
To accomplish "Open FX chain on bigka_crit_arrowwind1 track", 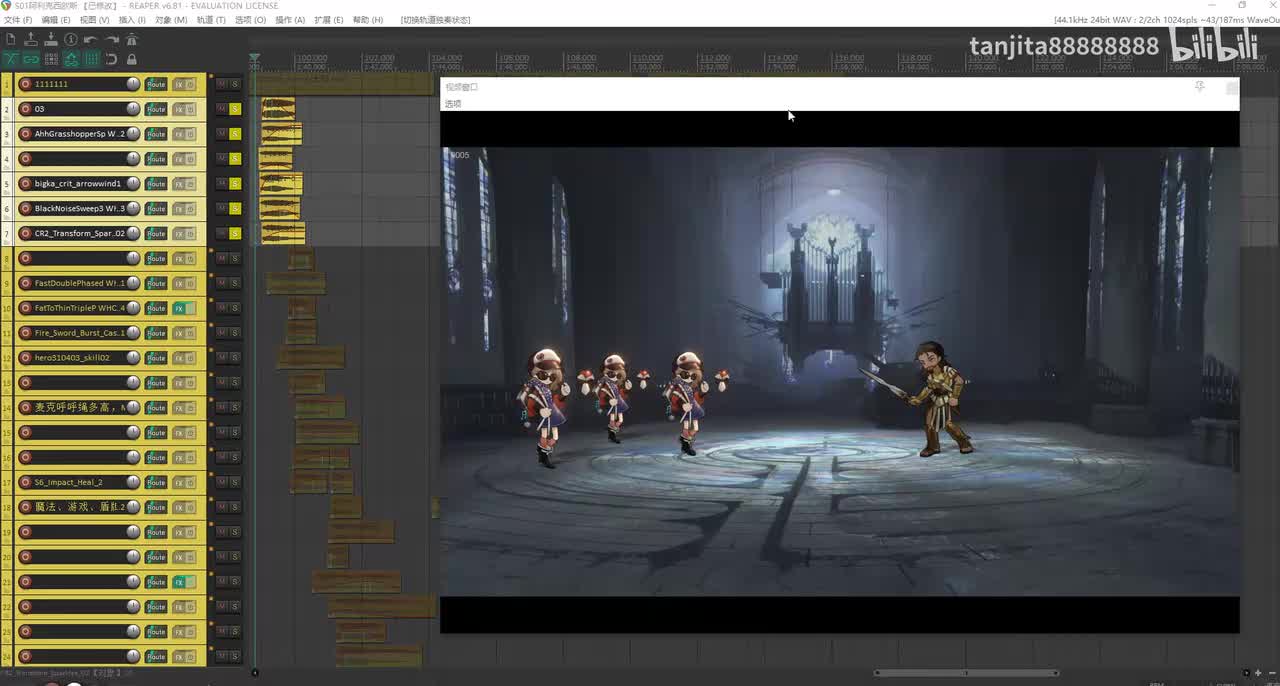I will (x=180, y=184).
